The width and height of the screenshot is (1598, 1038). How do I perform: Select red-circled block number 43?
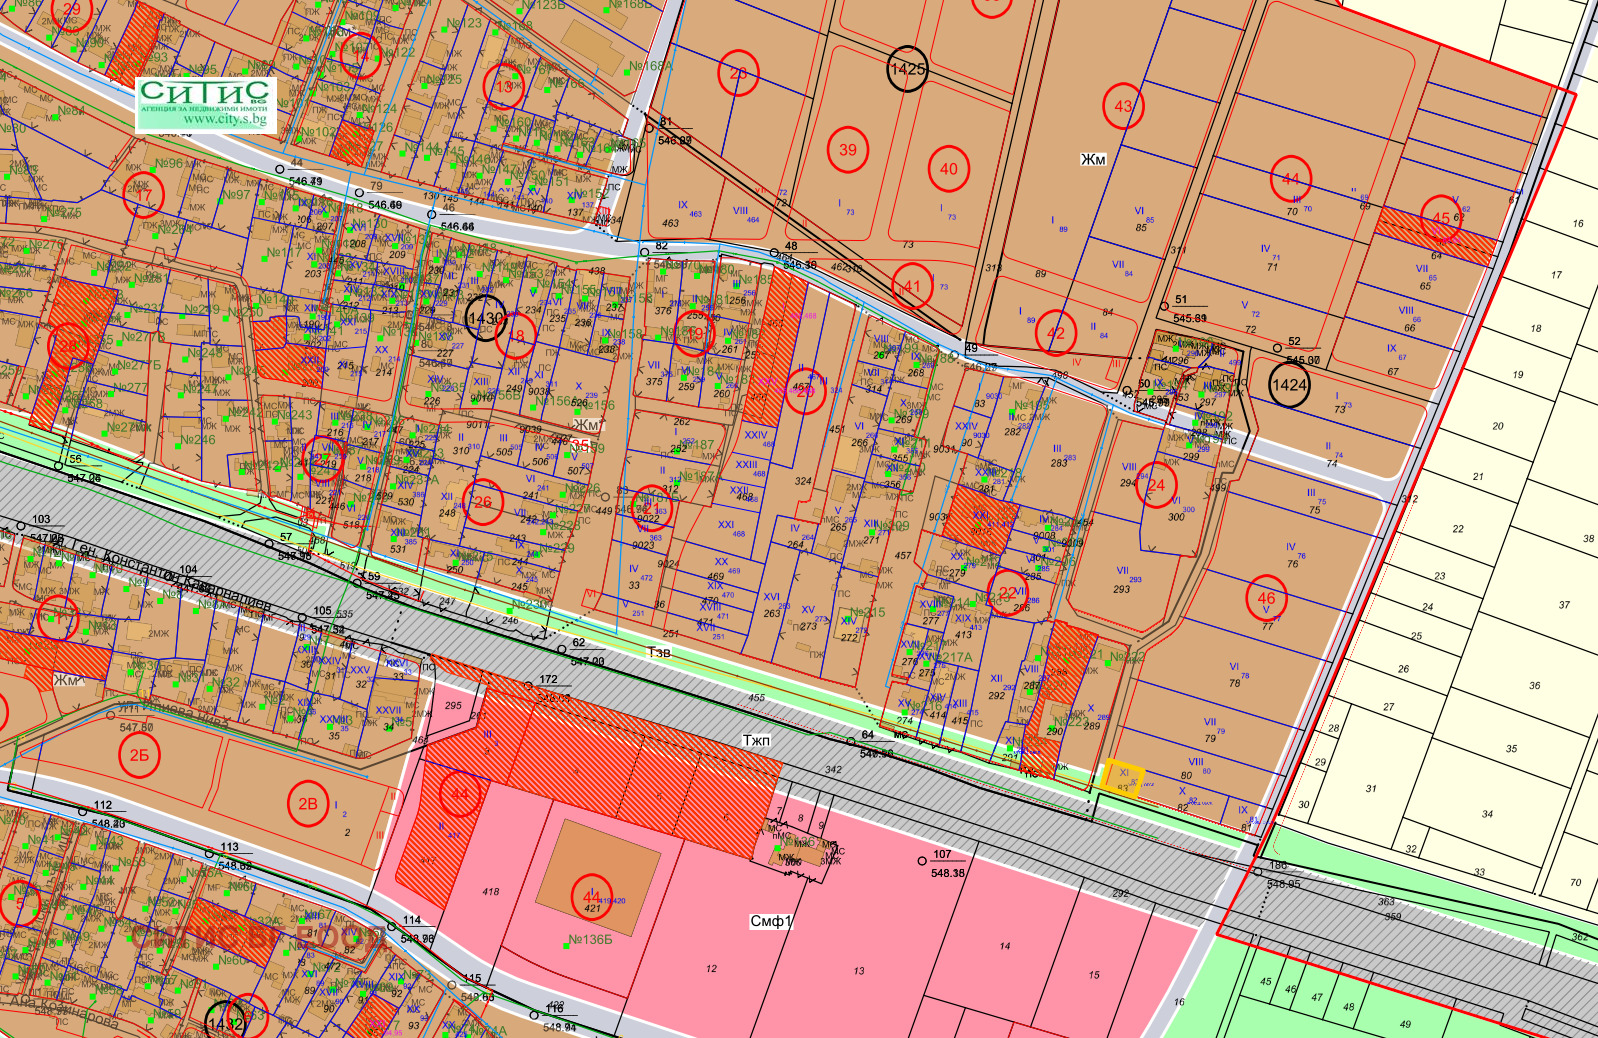(1123, 106)
